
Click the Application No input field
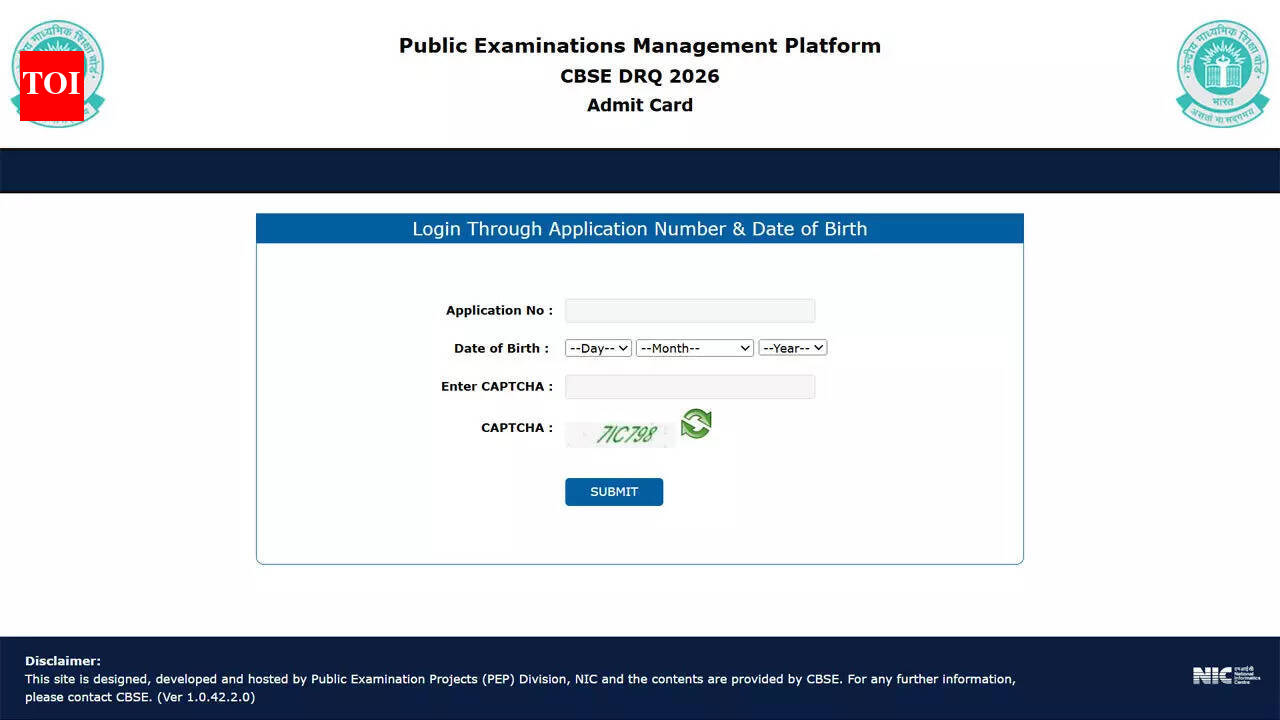pyautogui.click(x=689, y=310)
